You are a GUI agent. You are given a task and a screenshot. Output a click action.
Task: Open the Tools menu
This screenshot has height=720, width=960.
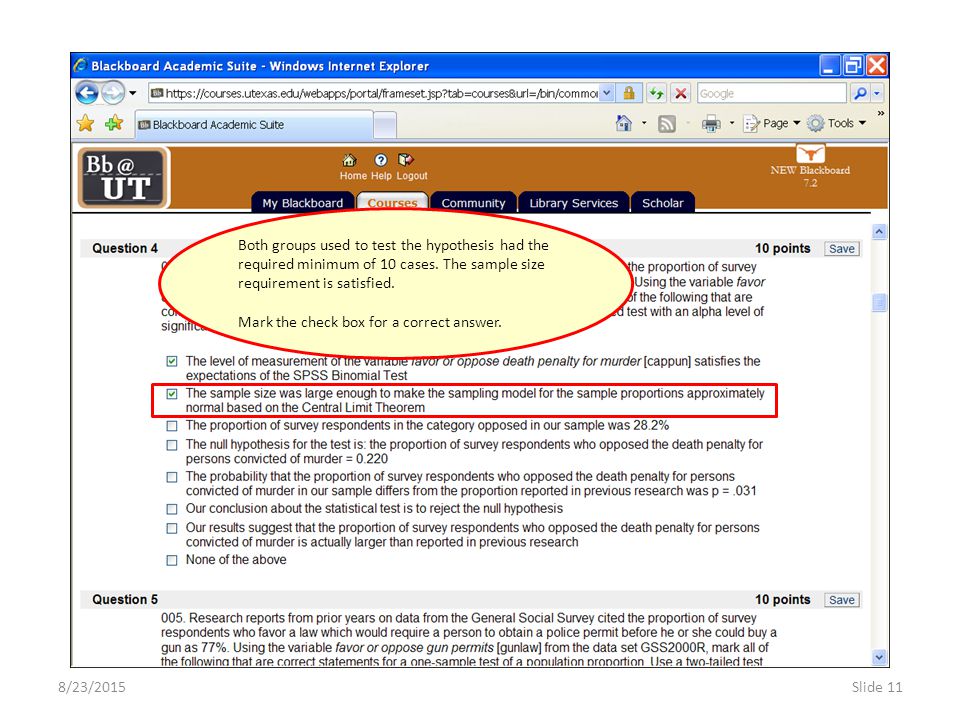click(x=836, y=123)
